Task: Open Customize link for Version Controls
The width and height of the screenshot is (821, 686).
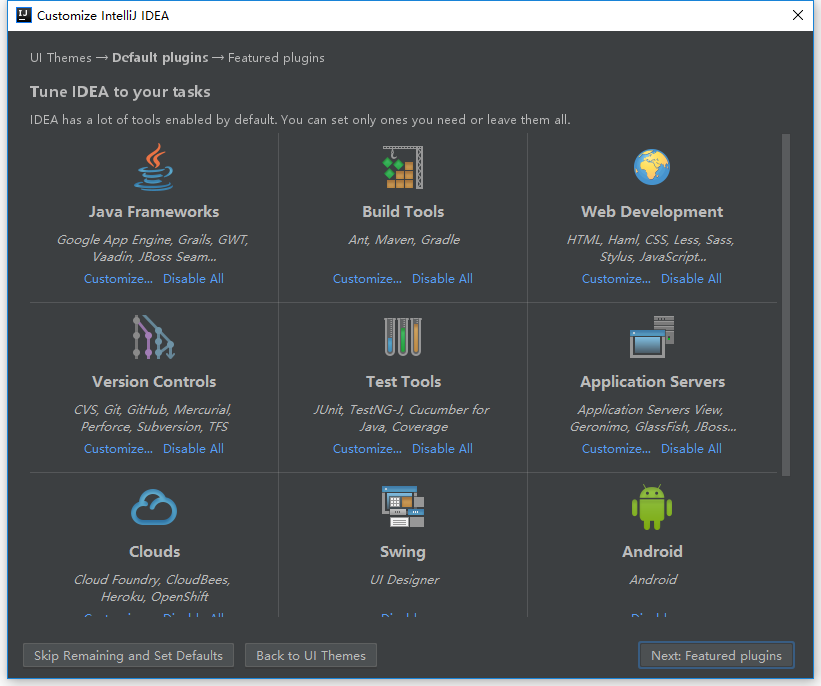Action: click(x=118, y=449)
